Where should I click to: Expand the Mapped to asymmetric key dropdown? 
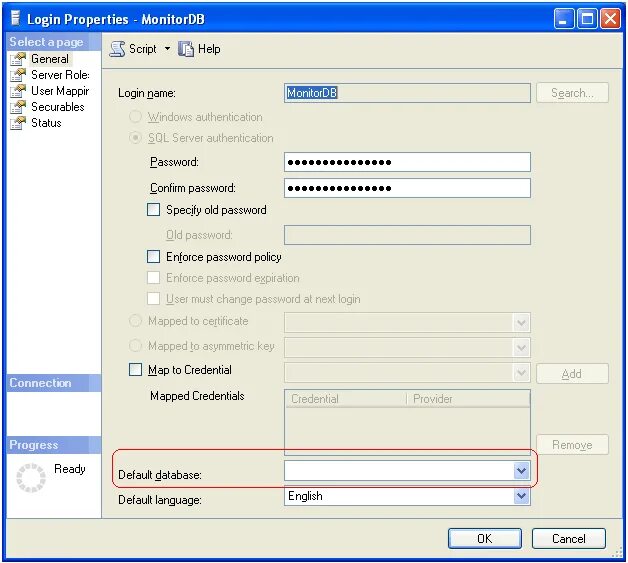[x=521, y=348]
